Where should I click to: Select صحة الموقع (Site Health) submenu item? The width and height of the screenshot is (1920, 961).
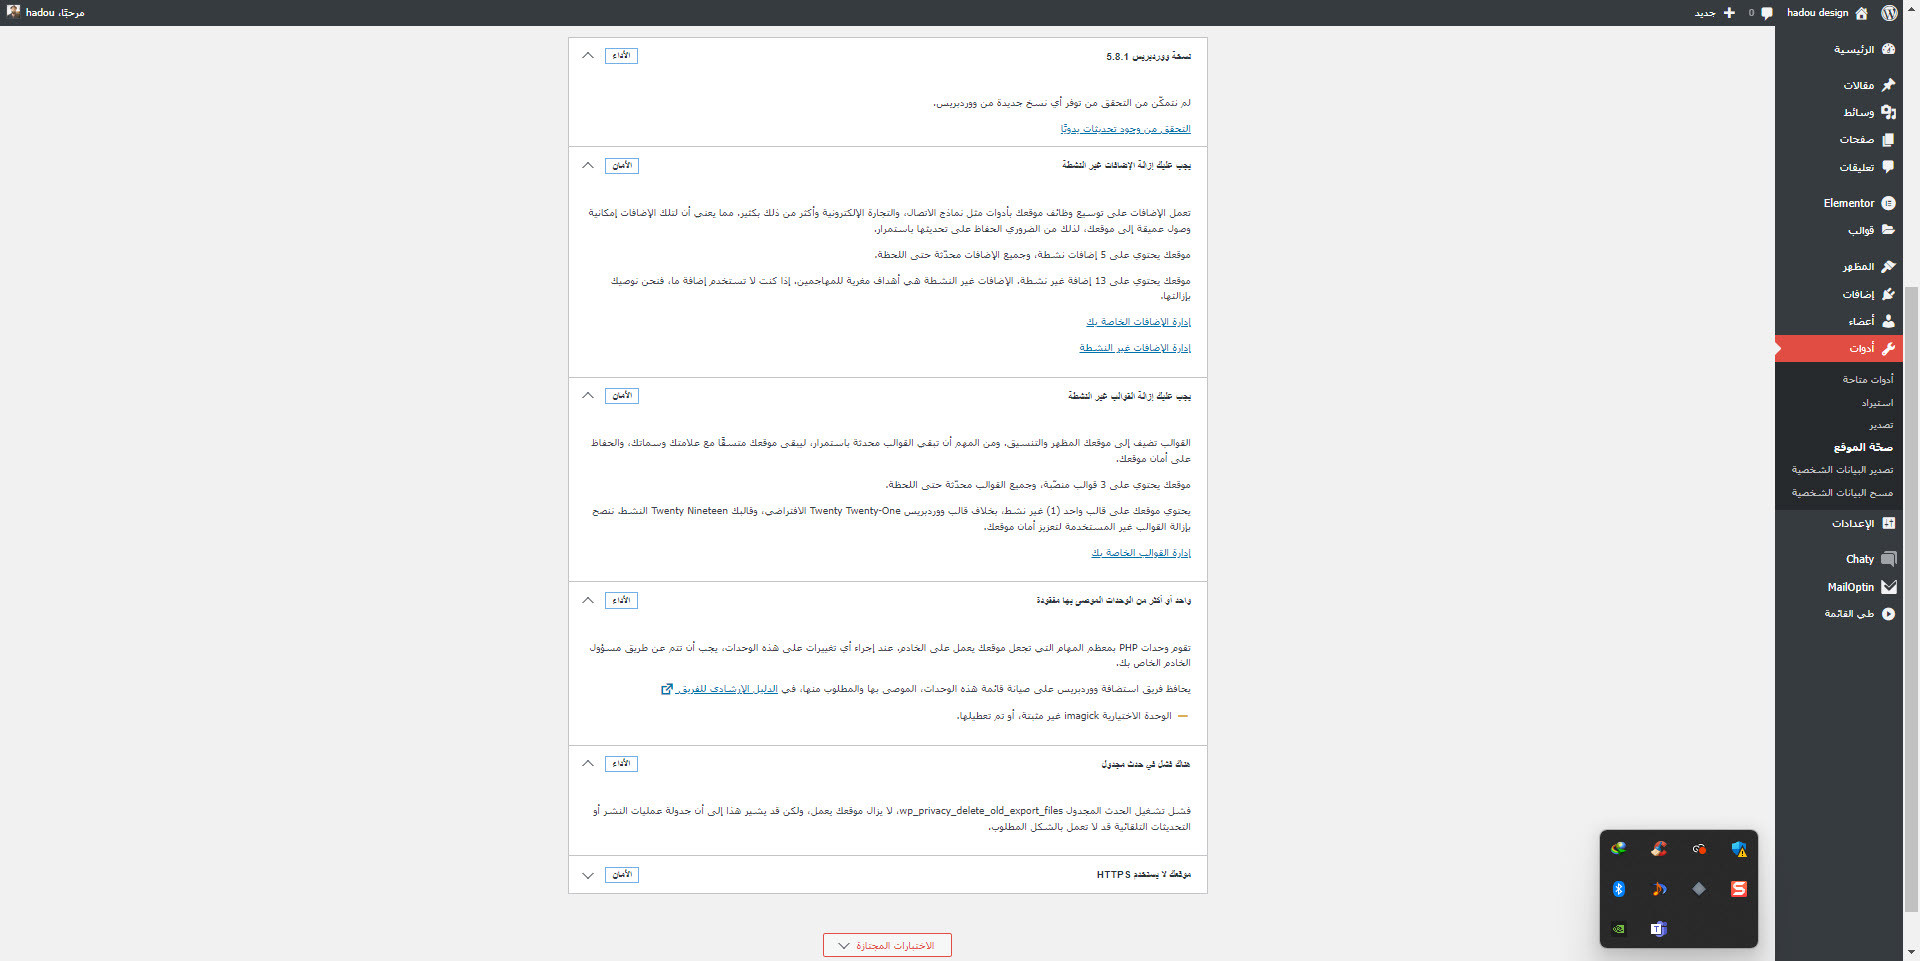(1863, 447)
